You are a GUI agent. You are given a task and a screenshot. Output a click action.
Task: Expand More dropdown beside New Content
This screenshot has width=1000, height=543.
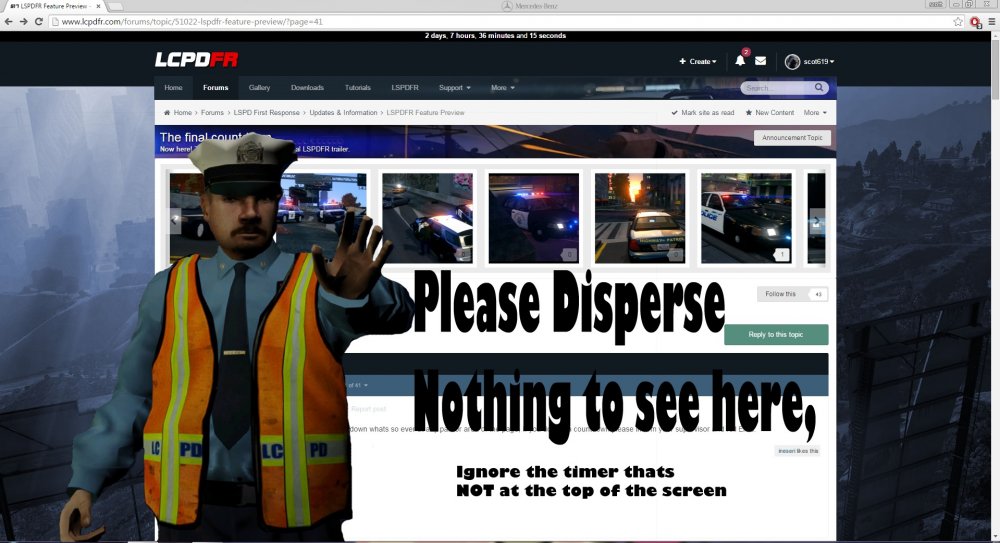[x=815, y=112]
